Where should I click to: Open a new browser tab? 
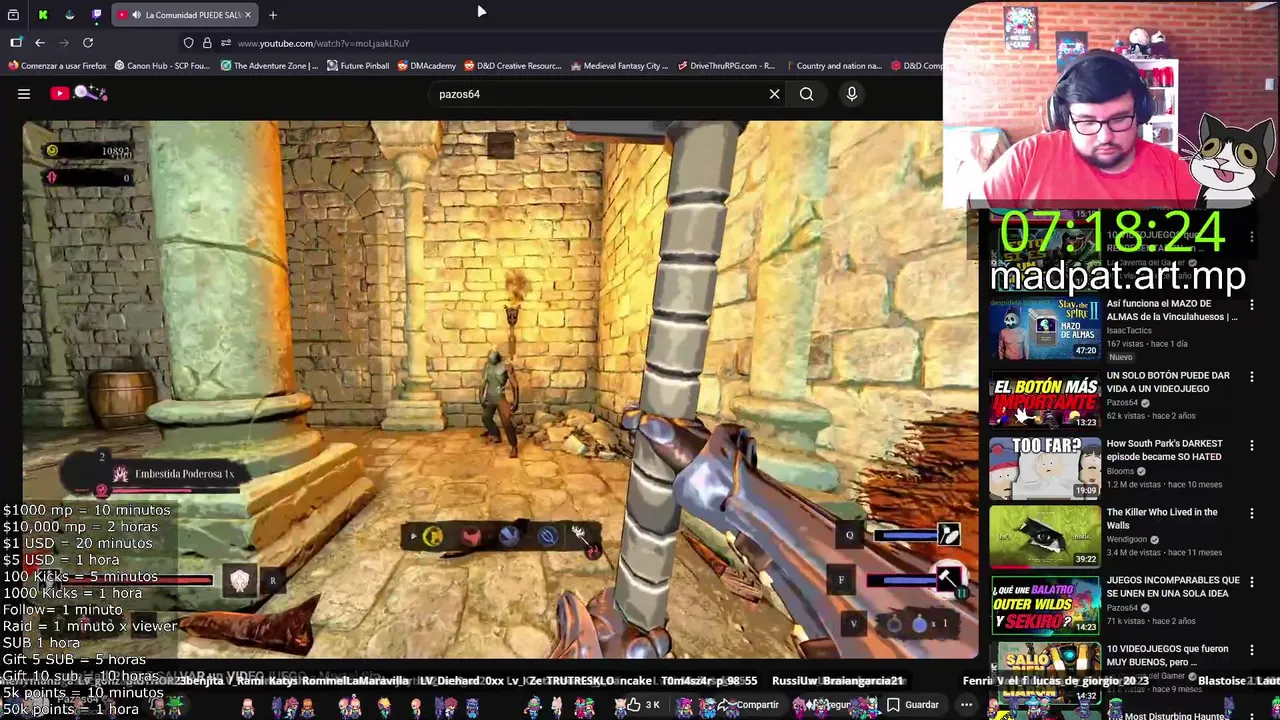(x=273, y=15)
